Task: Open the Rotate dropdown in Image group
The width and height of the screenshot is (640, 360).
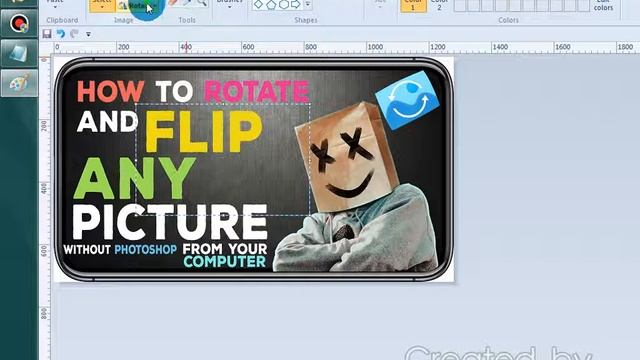Action: (x=139, y=6)
